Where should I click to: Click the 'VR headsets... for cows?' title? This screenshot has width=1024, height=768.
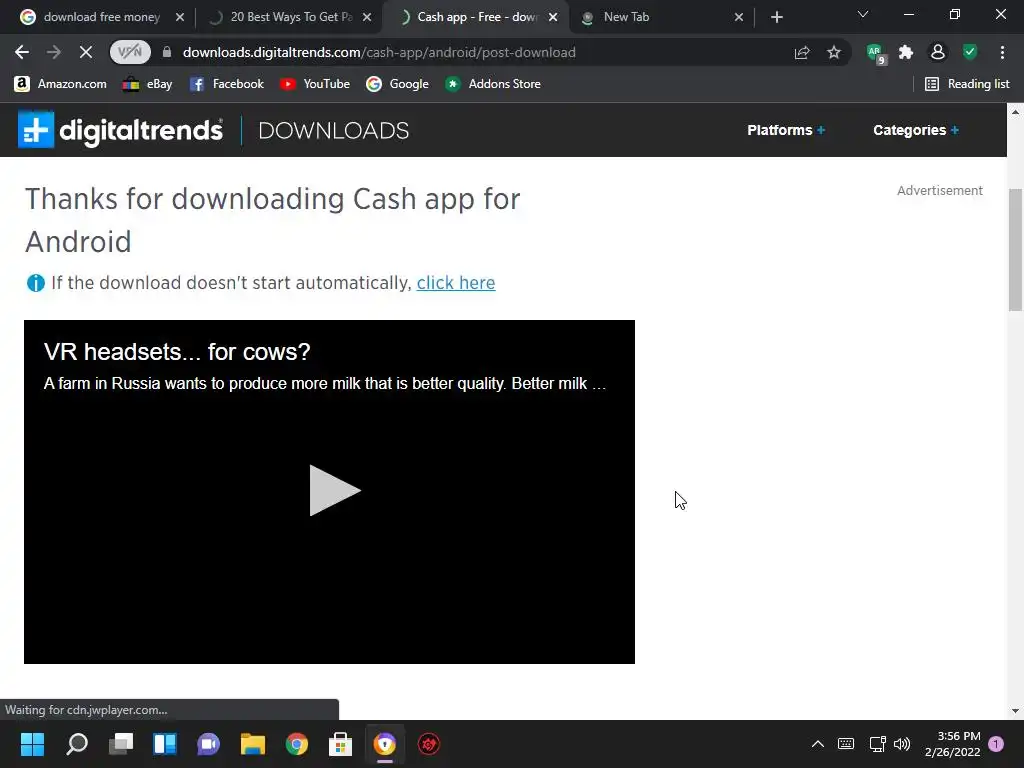click(177, 352)
